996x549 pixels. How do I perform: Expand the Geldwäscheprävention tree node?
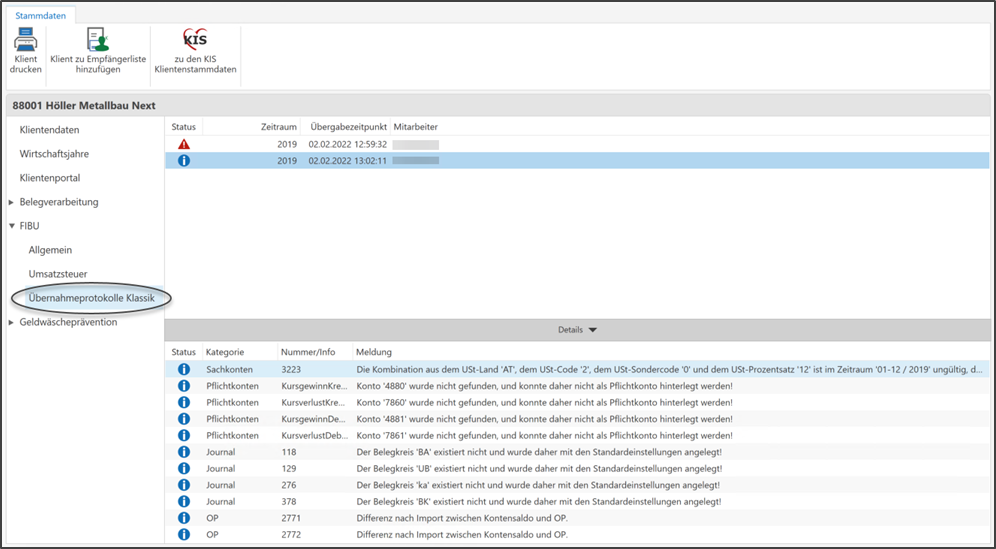[x=11, y=322]
